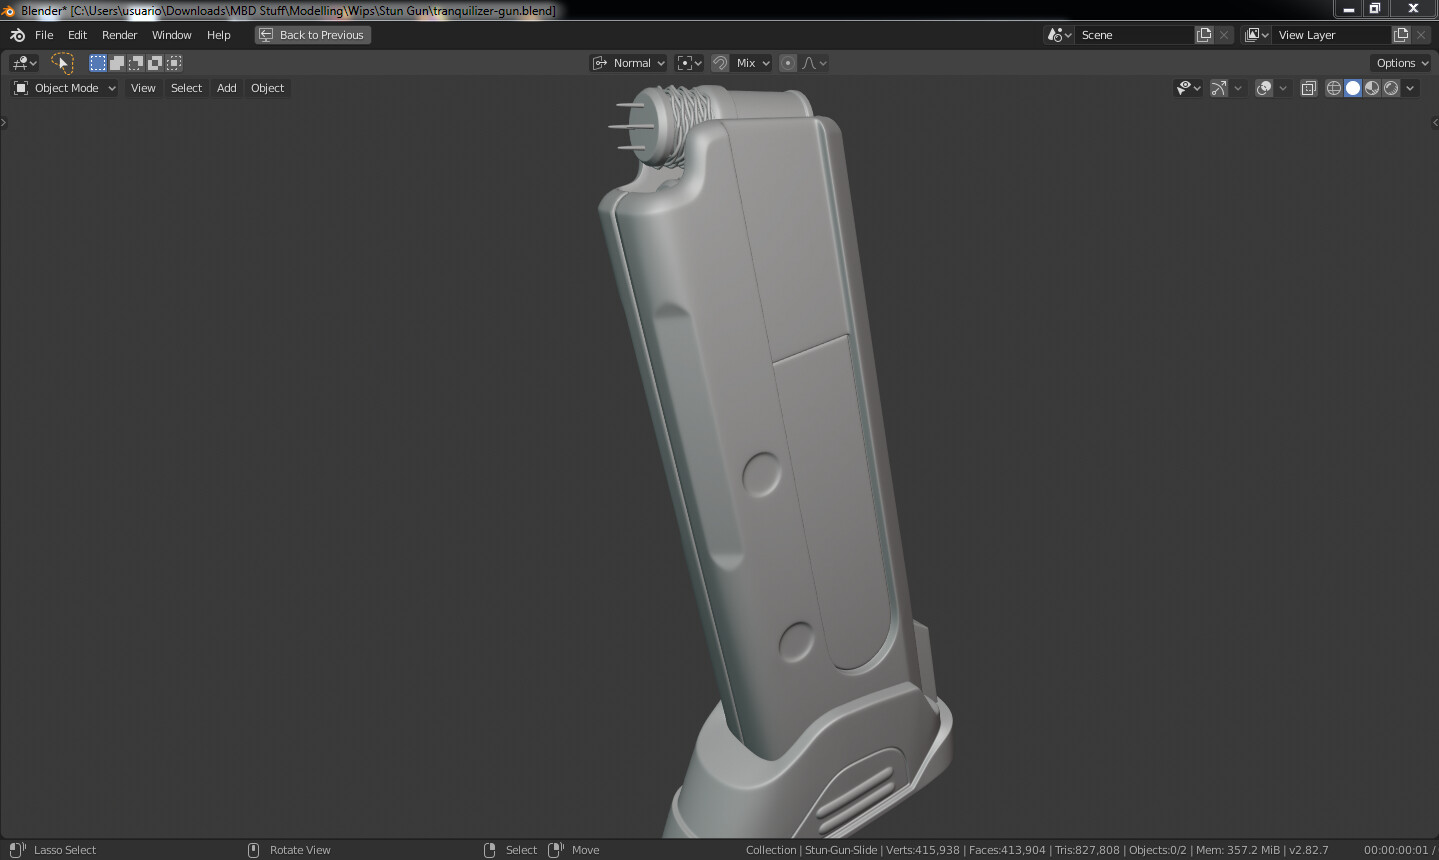Switch to Material Preview shading

click(1372, 88)
